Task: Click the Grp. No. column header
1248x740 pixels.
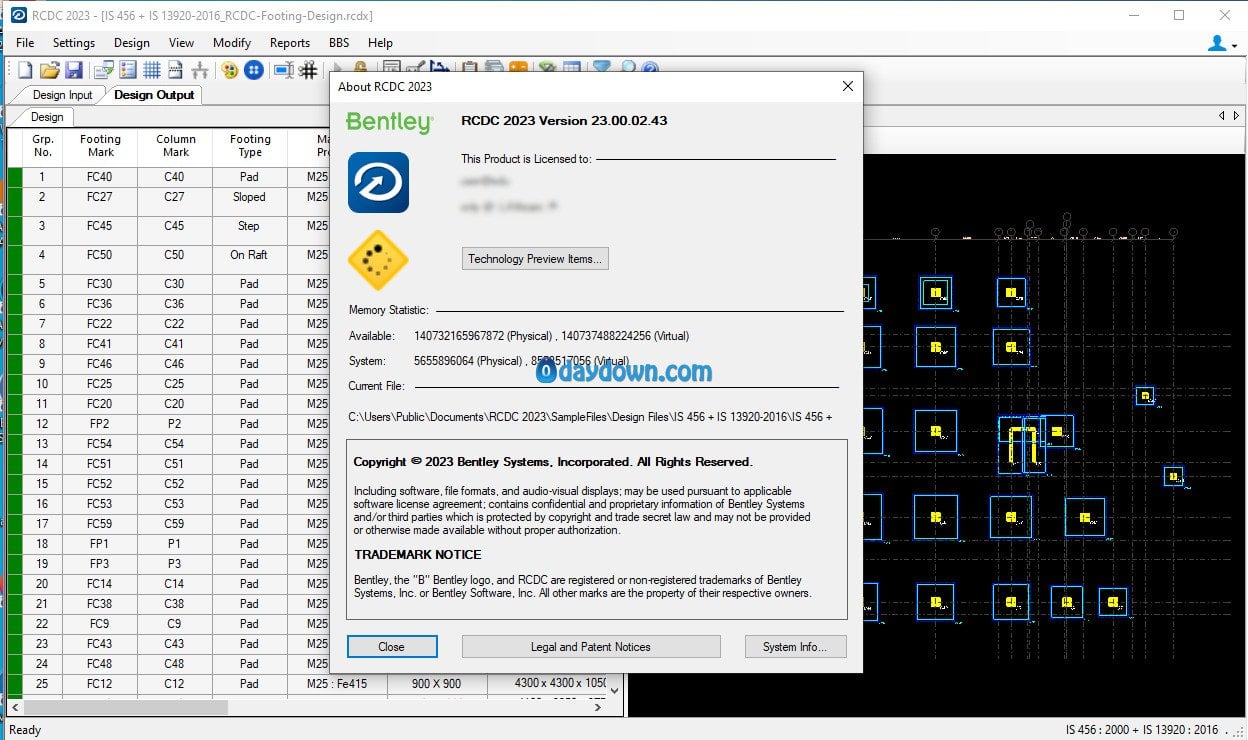Action: pos(43,146)
